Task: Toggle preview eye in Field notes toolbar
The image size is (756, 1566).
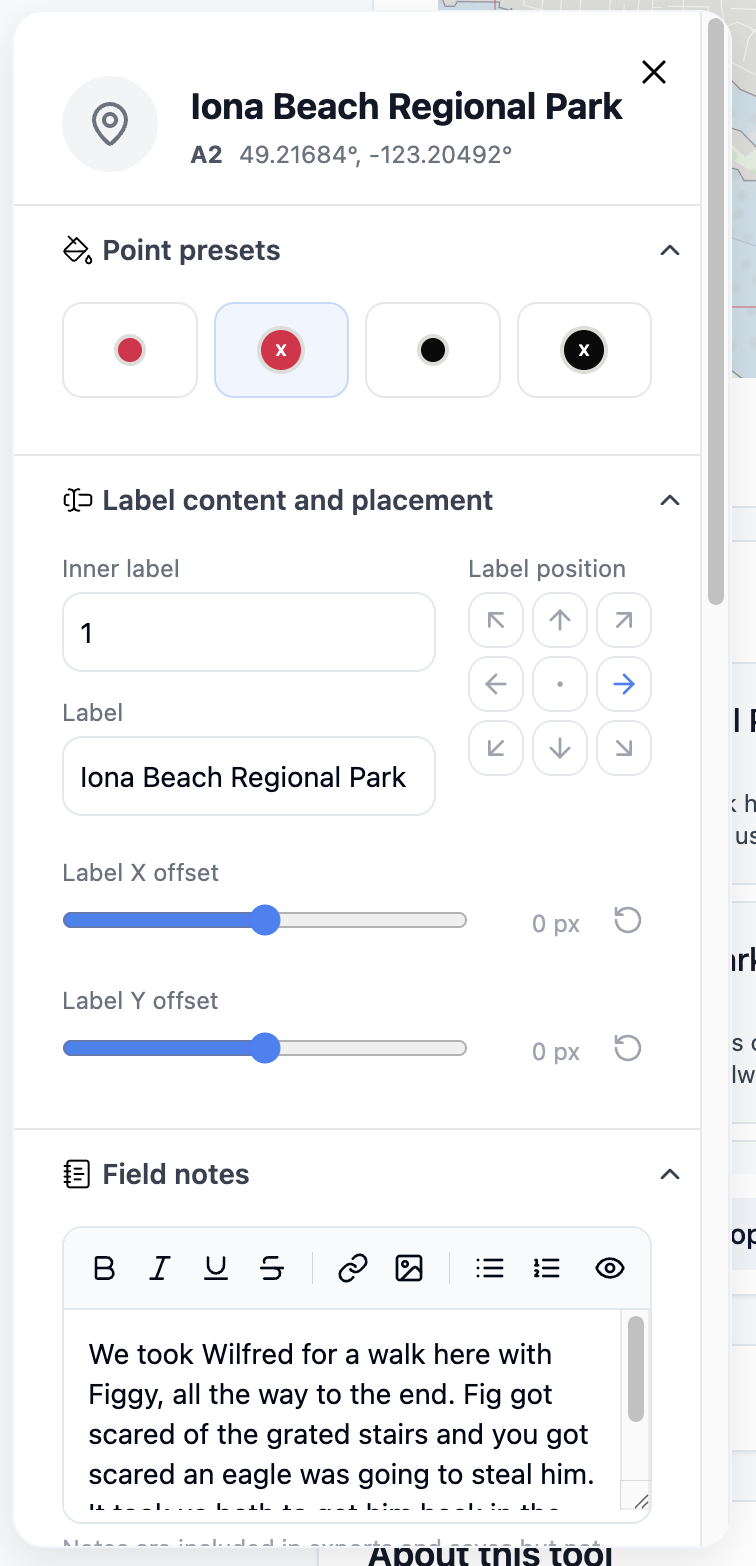Action: 610,1269
